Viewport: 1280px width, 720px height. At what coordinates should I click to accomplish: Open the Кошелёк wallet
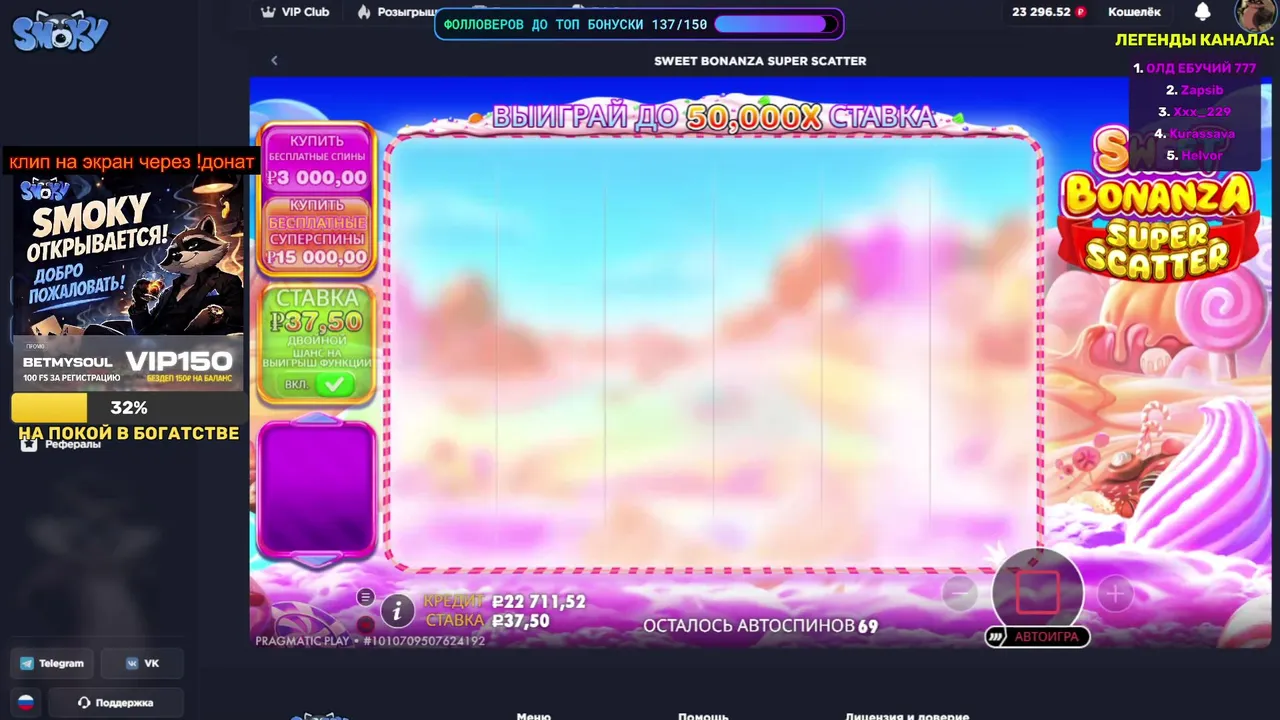tap(1134, 12)
